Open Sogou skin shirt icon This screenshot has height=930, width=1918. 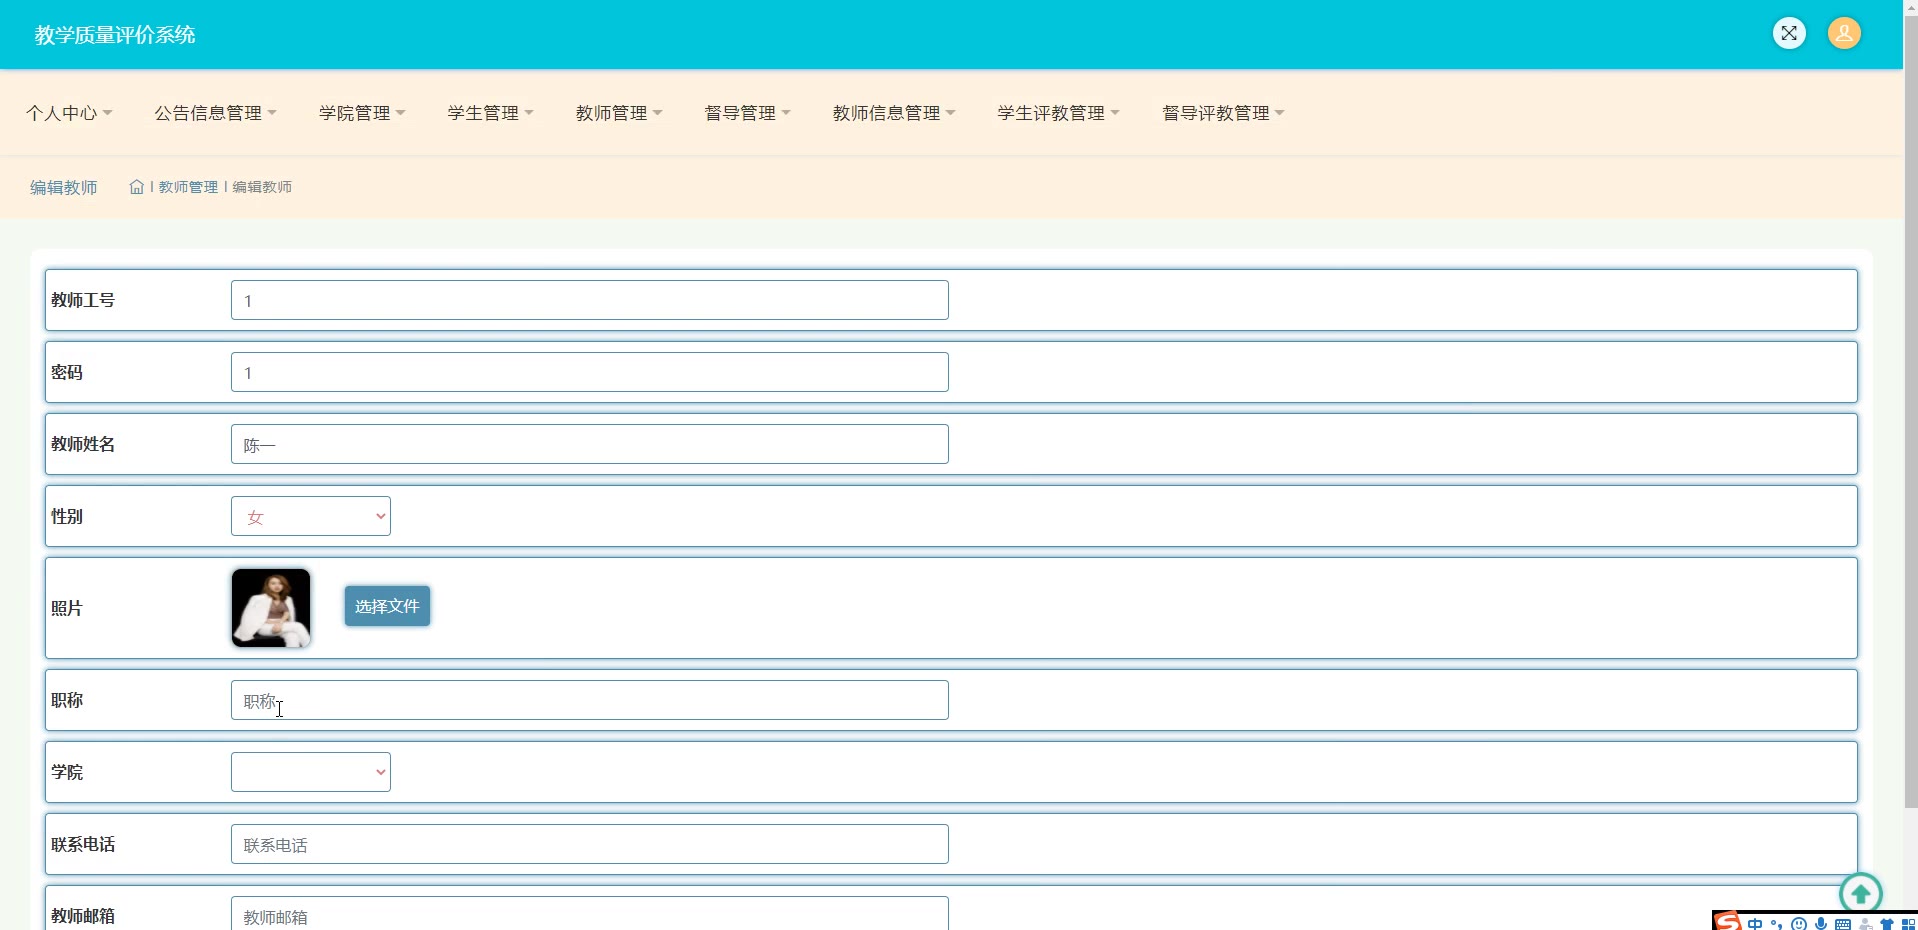click(1887, 925)
